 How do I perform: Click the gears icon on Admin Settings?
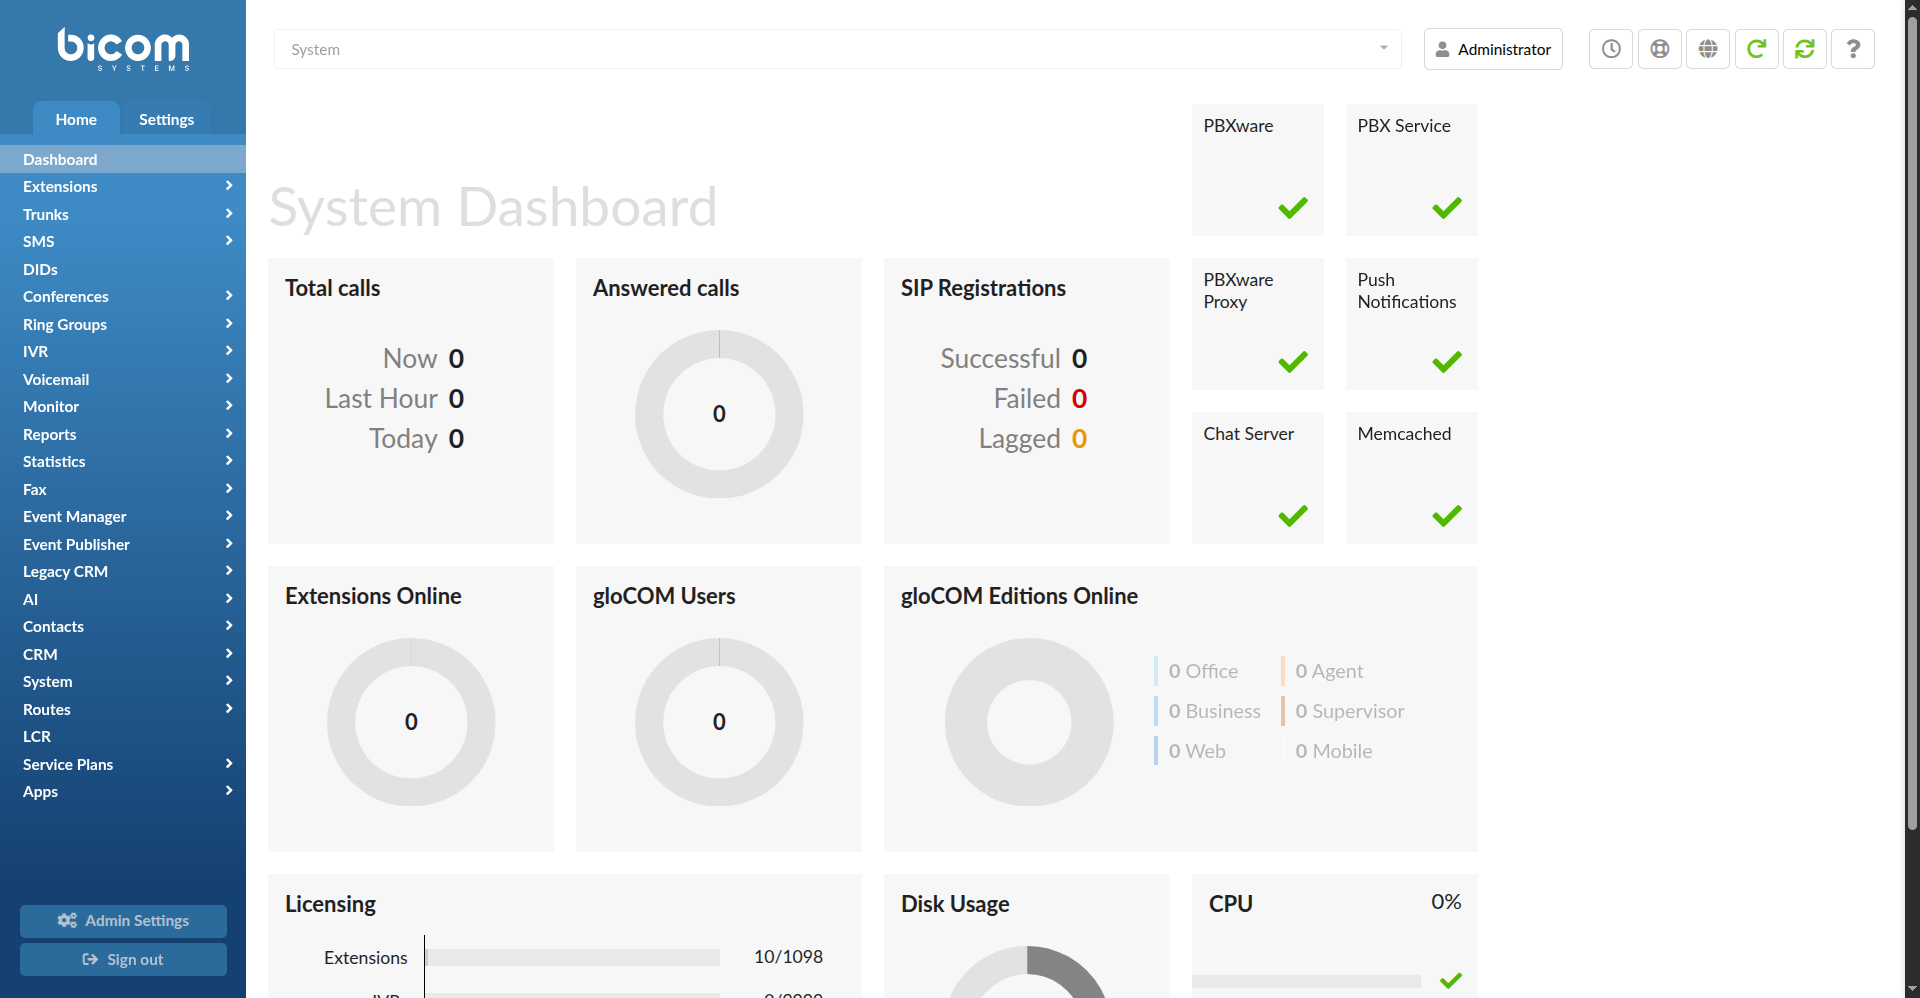click(x=67, y=920)
